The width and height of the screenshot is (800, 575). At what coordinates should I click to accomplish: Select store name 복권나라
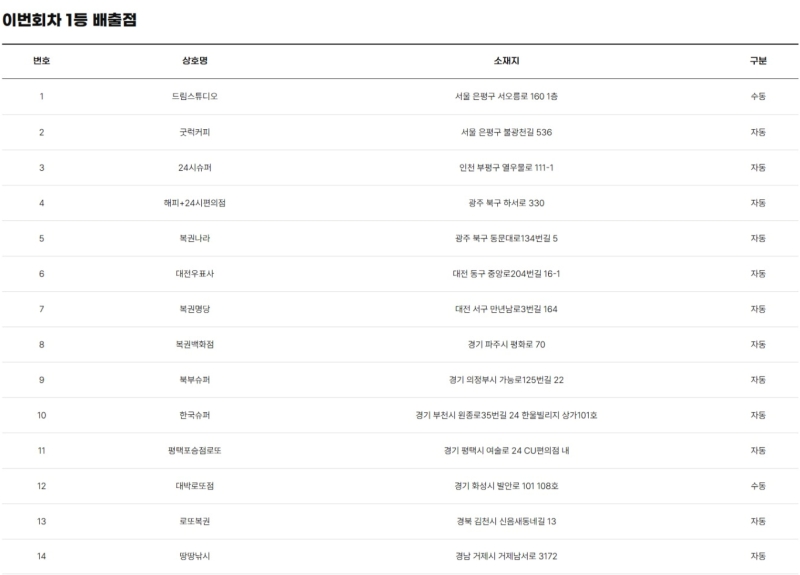click(x=195, y=238)
